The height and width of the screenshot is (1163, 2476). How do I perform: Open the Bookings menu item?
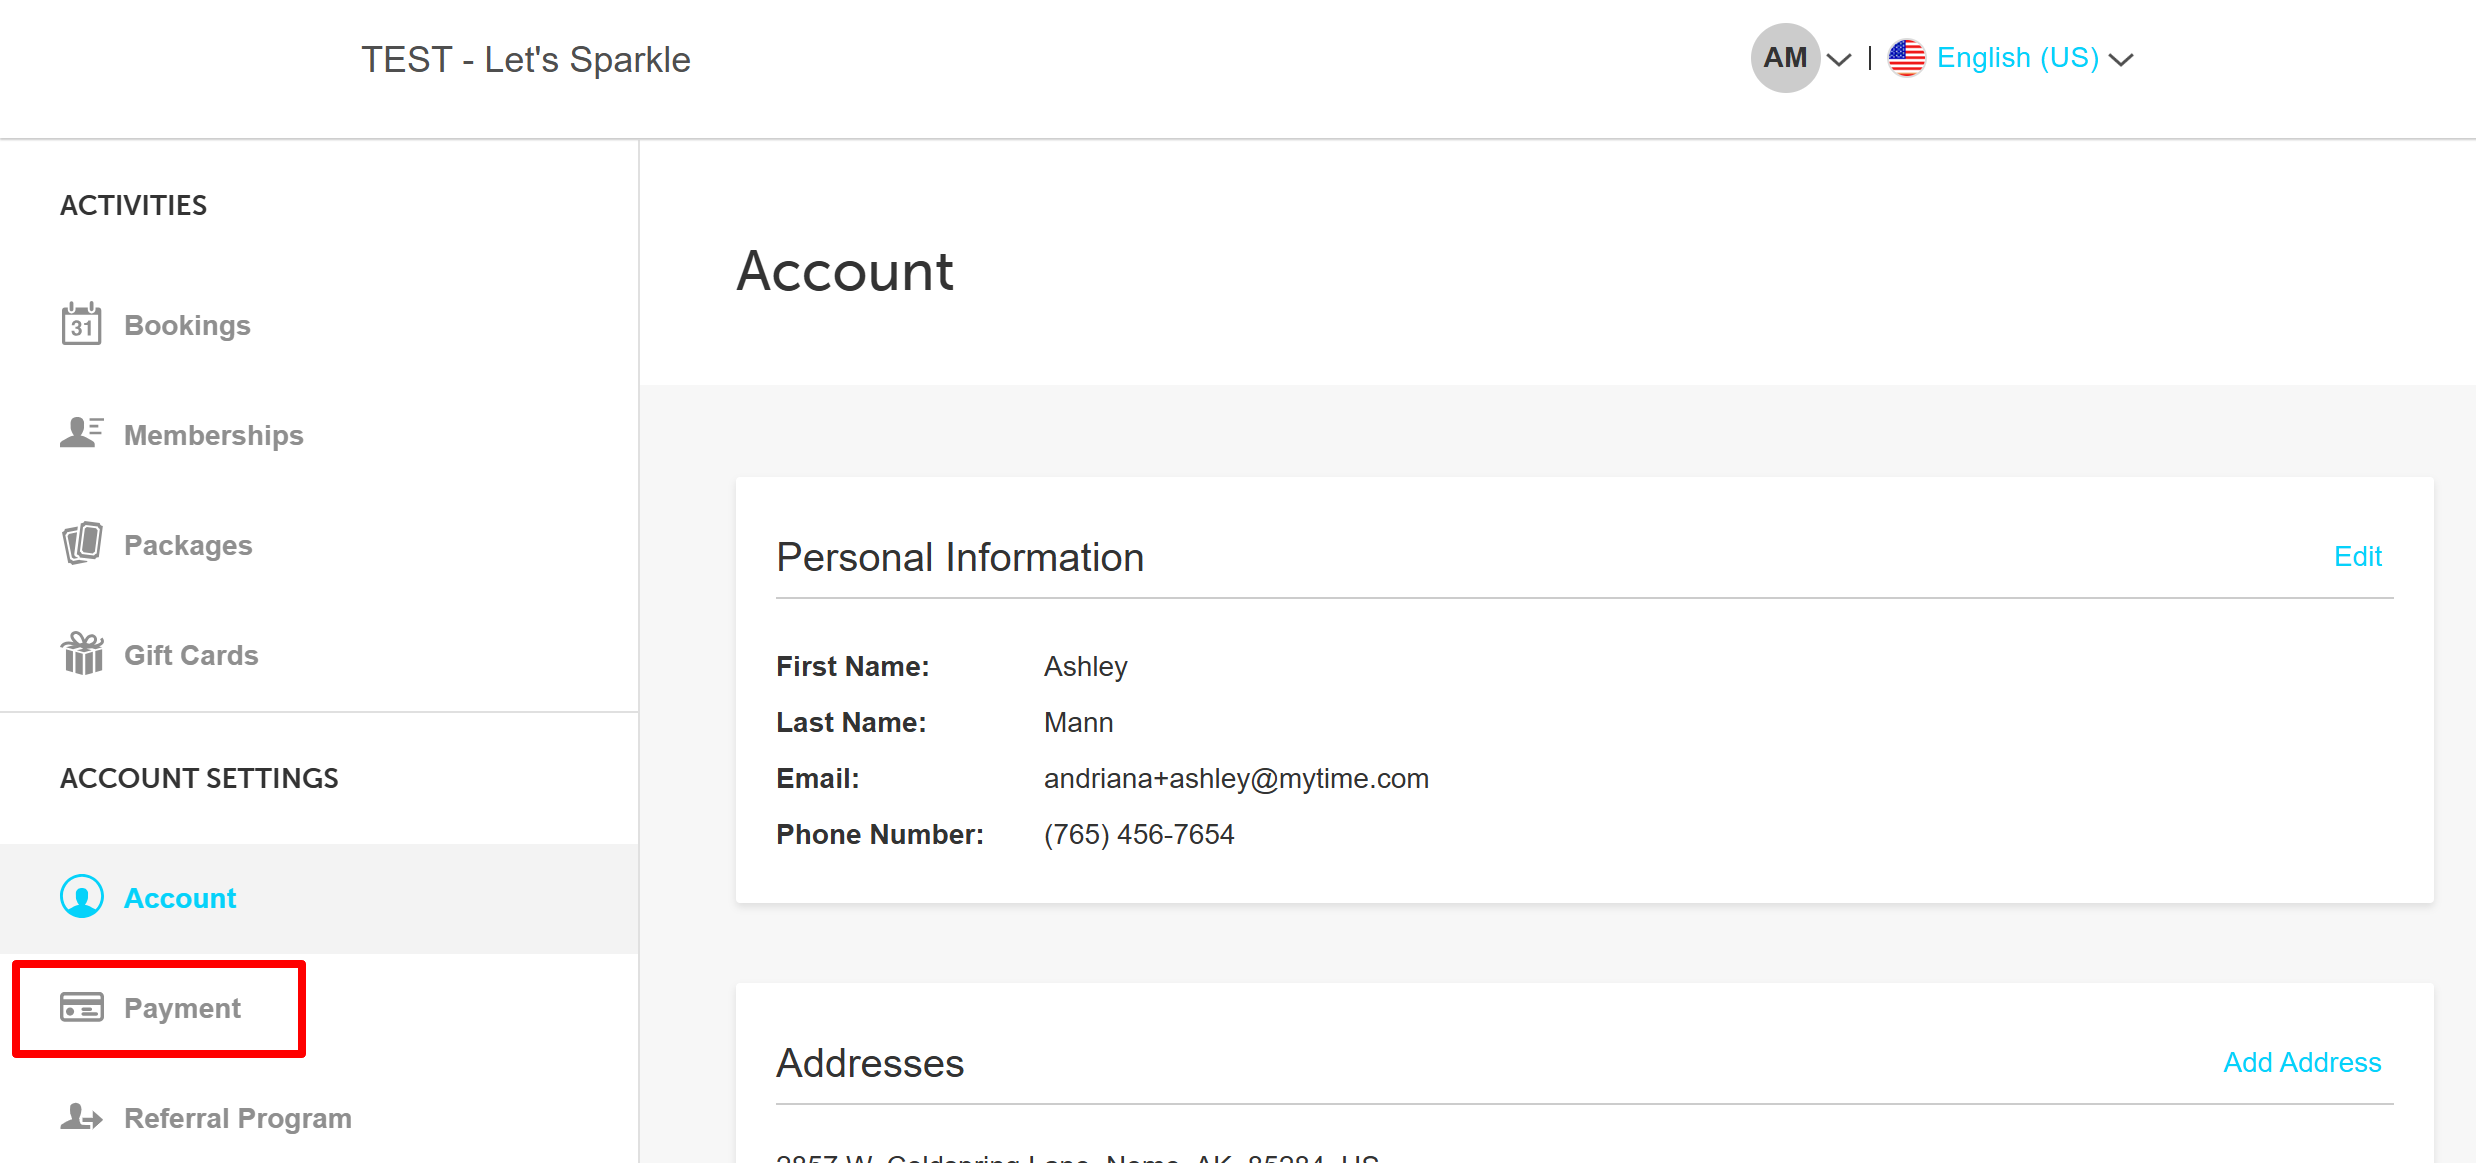click(x=187, y=325)
